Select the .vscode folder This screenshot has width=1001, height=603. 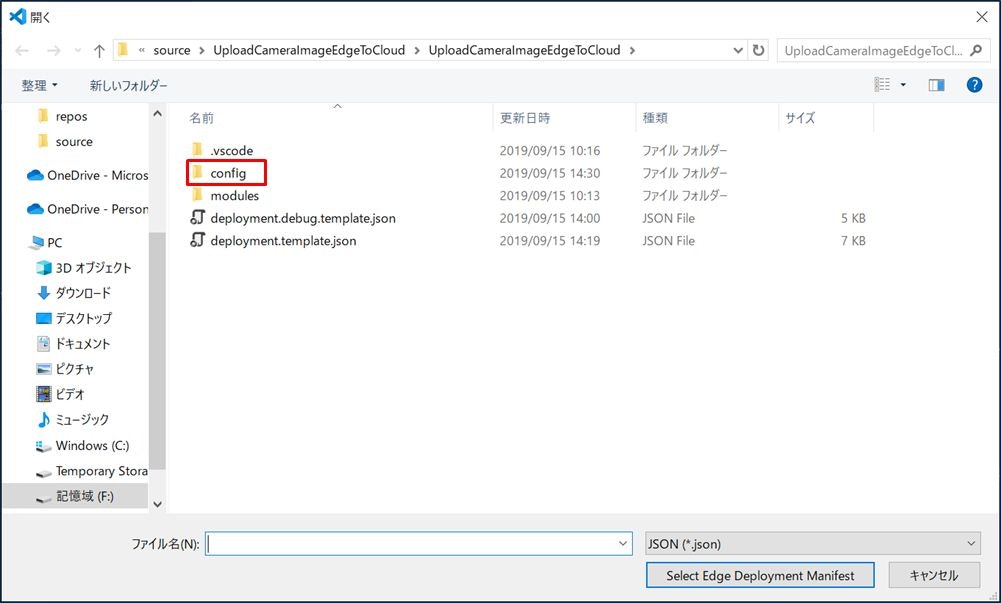click(x=232, y=151)
